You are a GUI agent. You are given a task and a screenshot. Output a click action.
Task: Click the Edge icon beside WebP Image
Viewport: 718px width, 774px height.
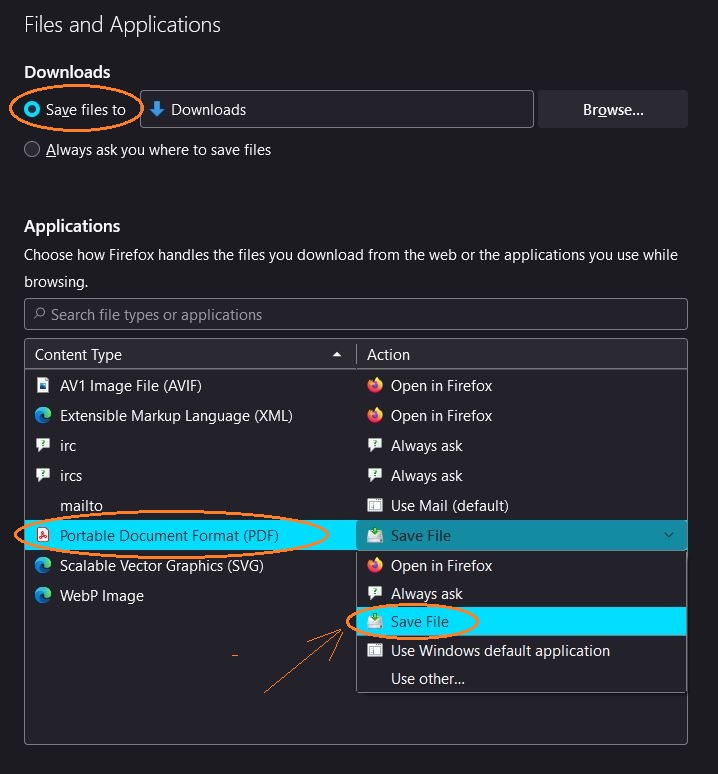(43, 595)
